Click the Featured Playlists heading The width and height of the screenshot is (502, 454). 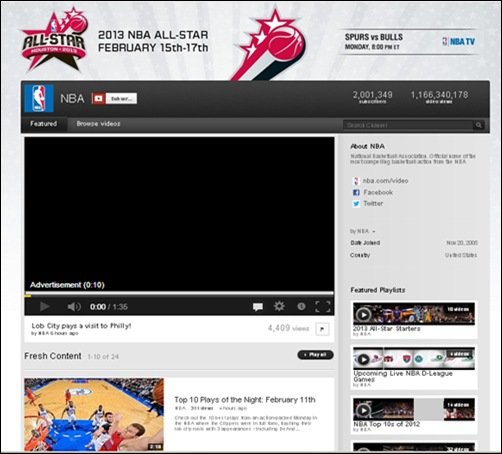(x=378, y=290)
